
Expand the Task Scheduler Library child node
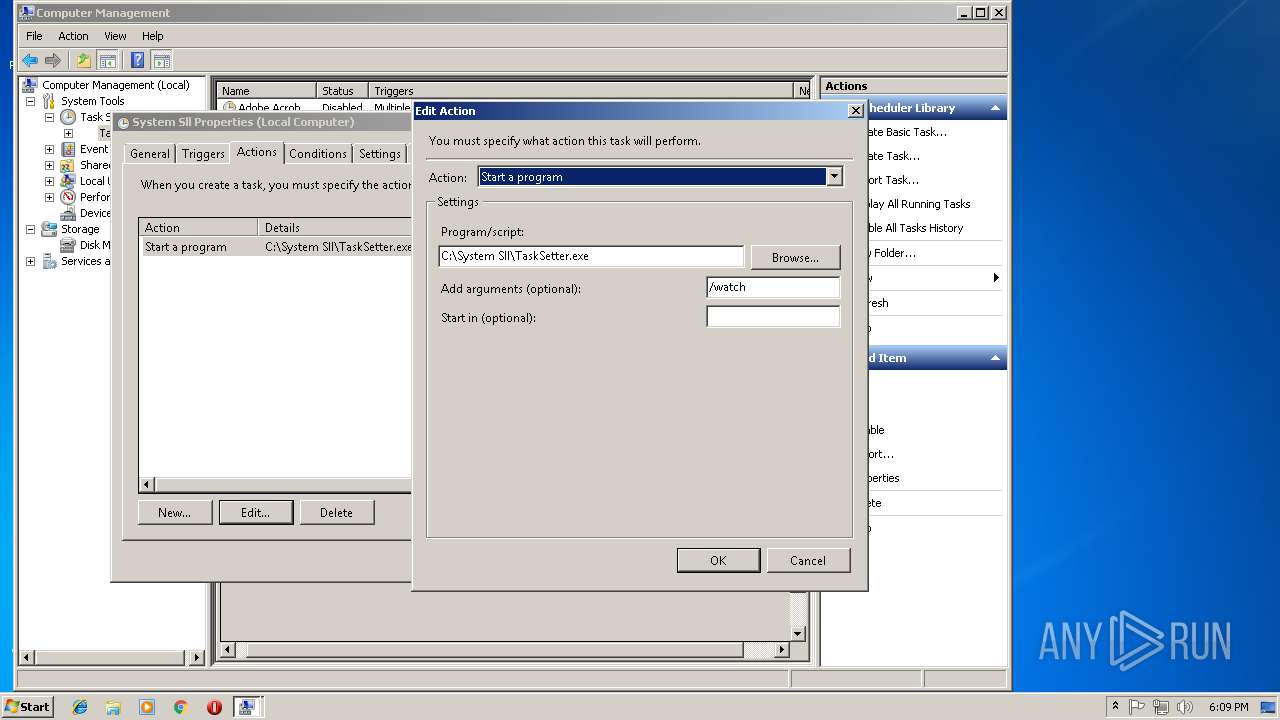[x=68, y=133]
